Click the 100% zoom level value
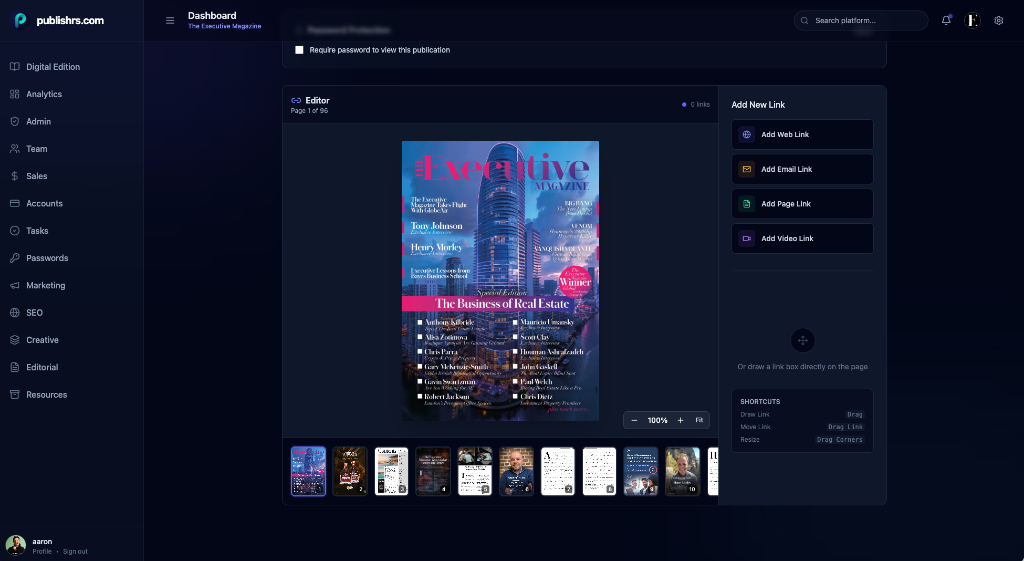 pyautogui.click(x=658, y=421)
